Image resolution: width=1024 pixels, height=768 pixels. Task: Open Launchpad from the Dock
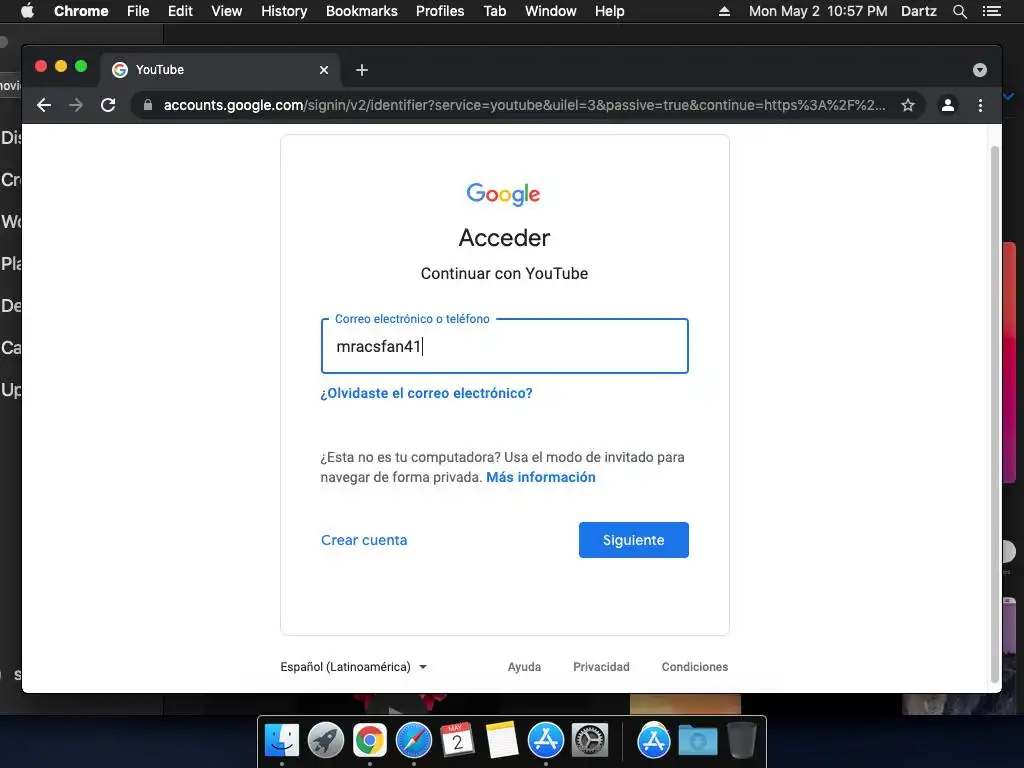325,740
